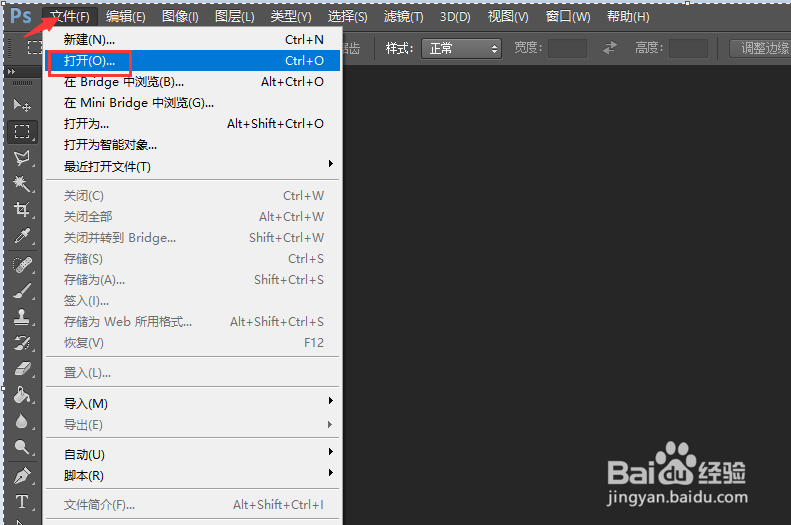Viewport: 791px width, 525px height.
Task: Click the 文件简介(F)... menu entry
Action: click(192, 504)
